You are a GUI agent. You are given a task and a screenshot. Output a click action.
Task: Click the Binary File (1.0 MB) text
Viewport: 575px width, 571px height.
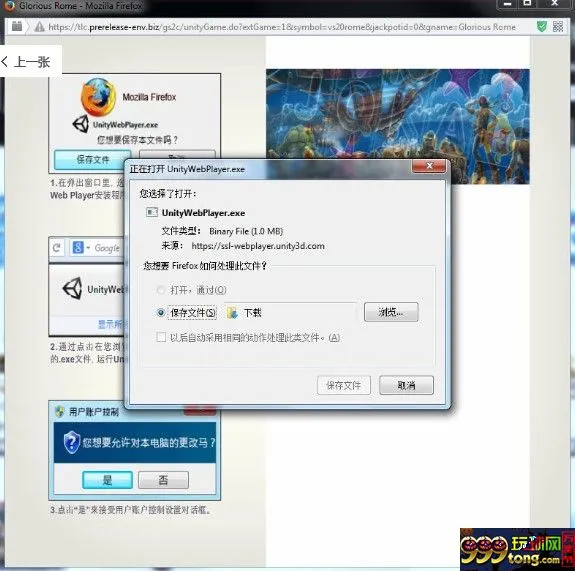coord(246,231)
